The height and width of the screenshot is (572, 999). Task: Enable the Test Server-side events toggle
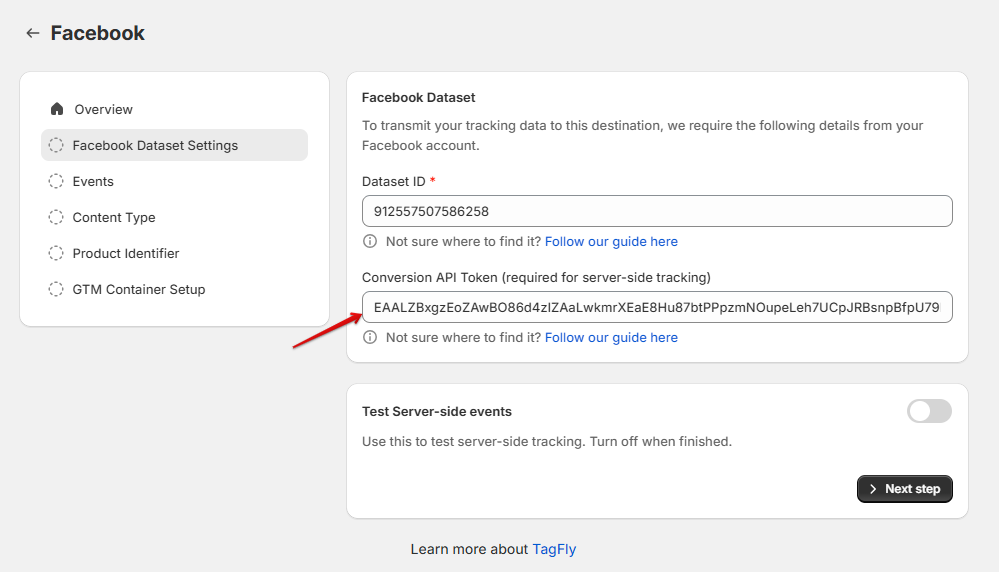[x=929, y=411]
